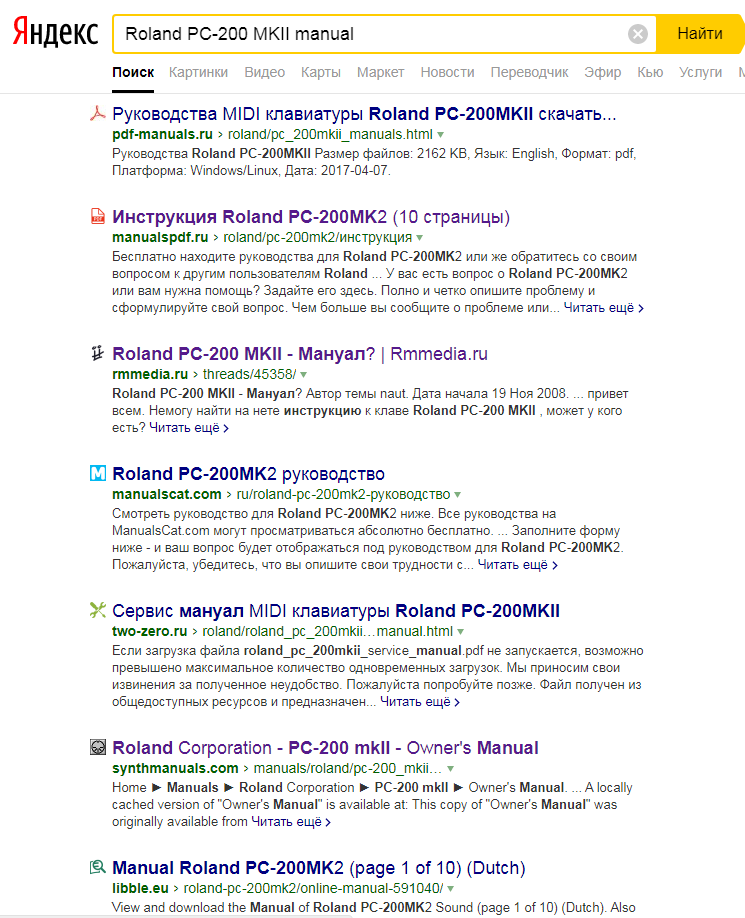Click the rmmedia.ru favicon
The width and height of the screenshot is (745, 918).
tap(98, 353)
